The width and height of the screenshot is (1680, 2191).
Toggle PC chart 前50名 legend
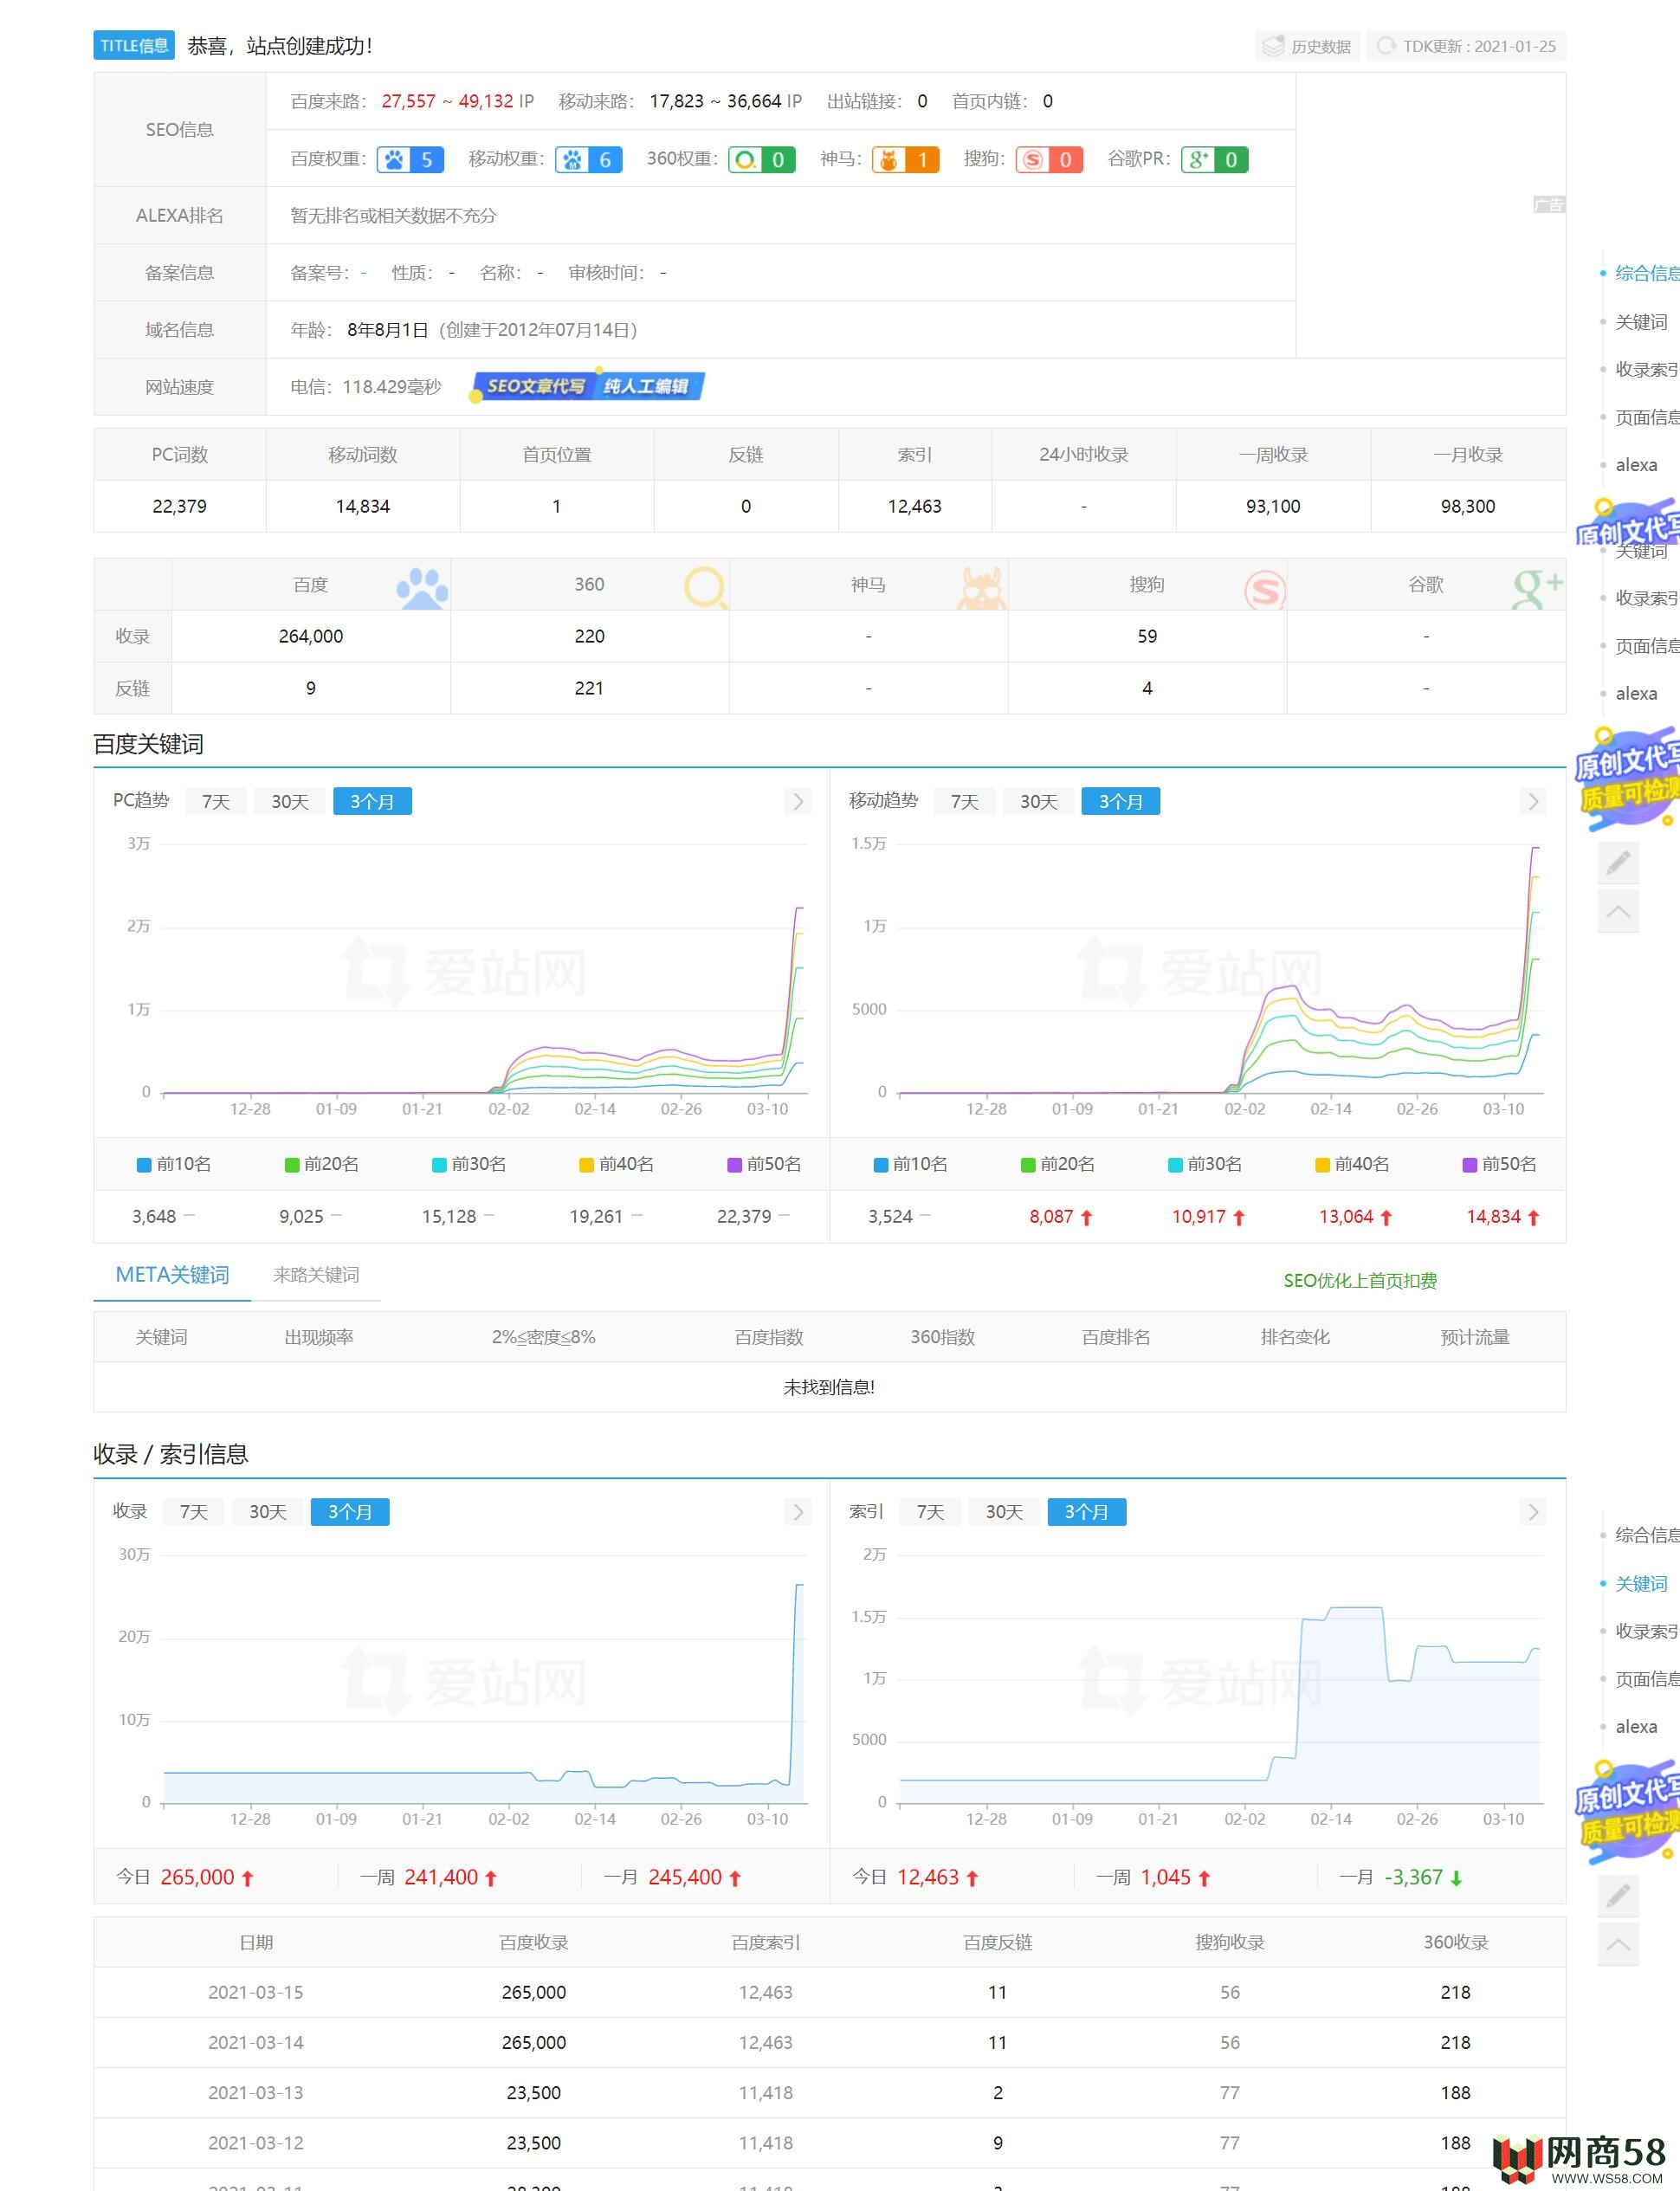[x=764, y=1164]
